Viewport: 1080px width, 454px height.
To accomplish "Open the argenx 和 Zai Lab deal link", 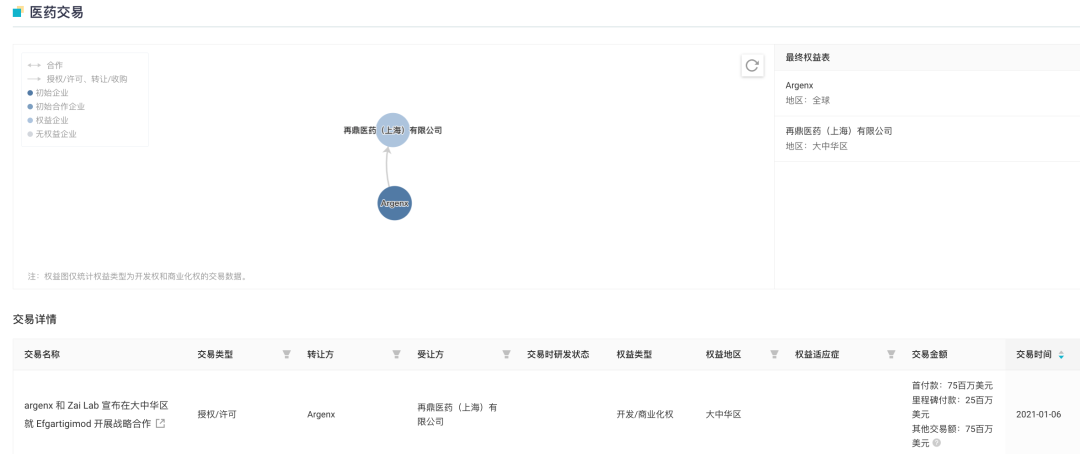I will pos(96,414).
